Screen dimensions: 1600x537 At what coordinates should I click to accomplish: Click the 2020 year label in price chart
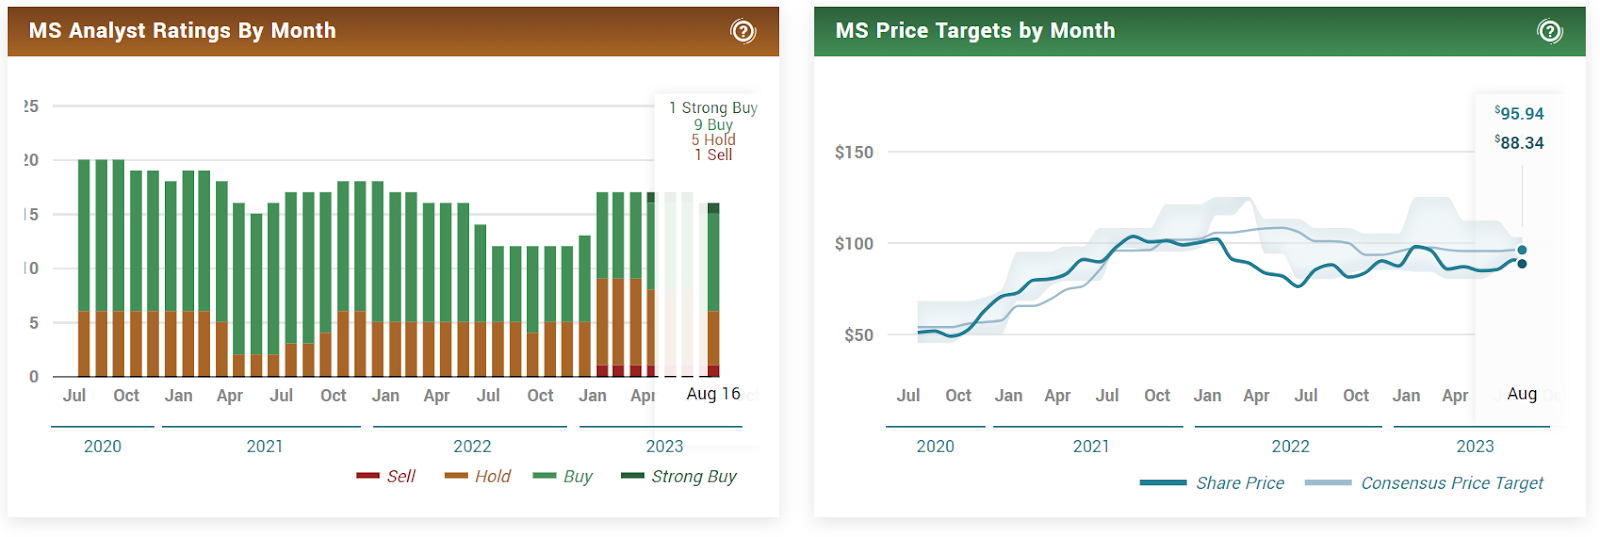[x=935, y=446]
